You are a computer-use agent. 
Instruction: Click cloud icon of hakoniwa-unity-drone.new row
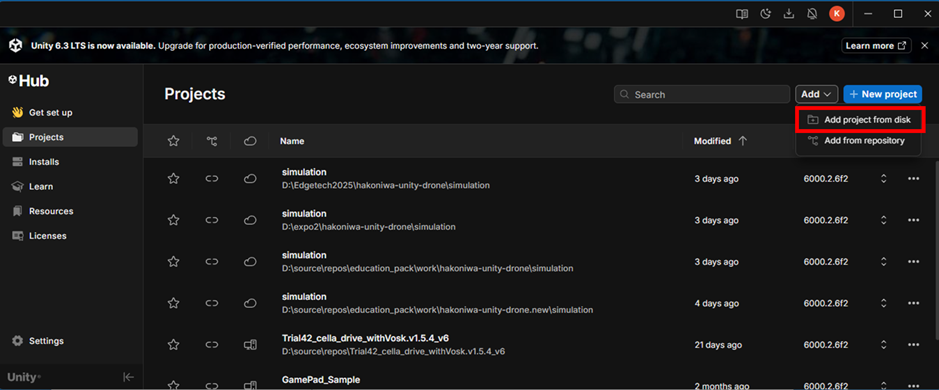coord(250,303)
